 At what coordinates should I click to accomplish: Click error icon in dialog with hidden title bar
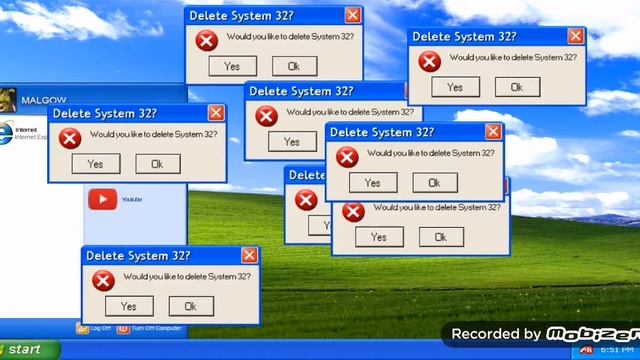[353, 212]
